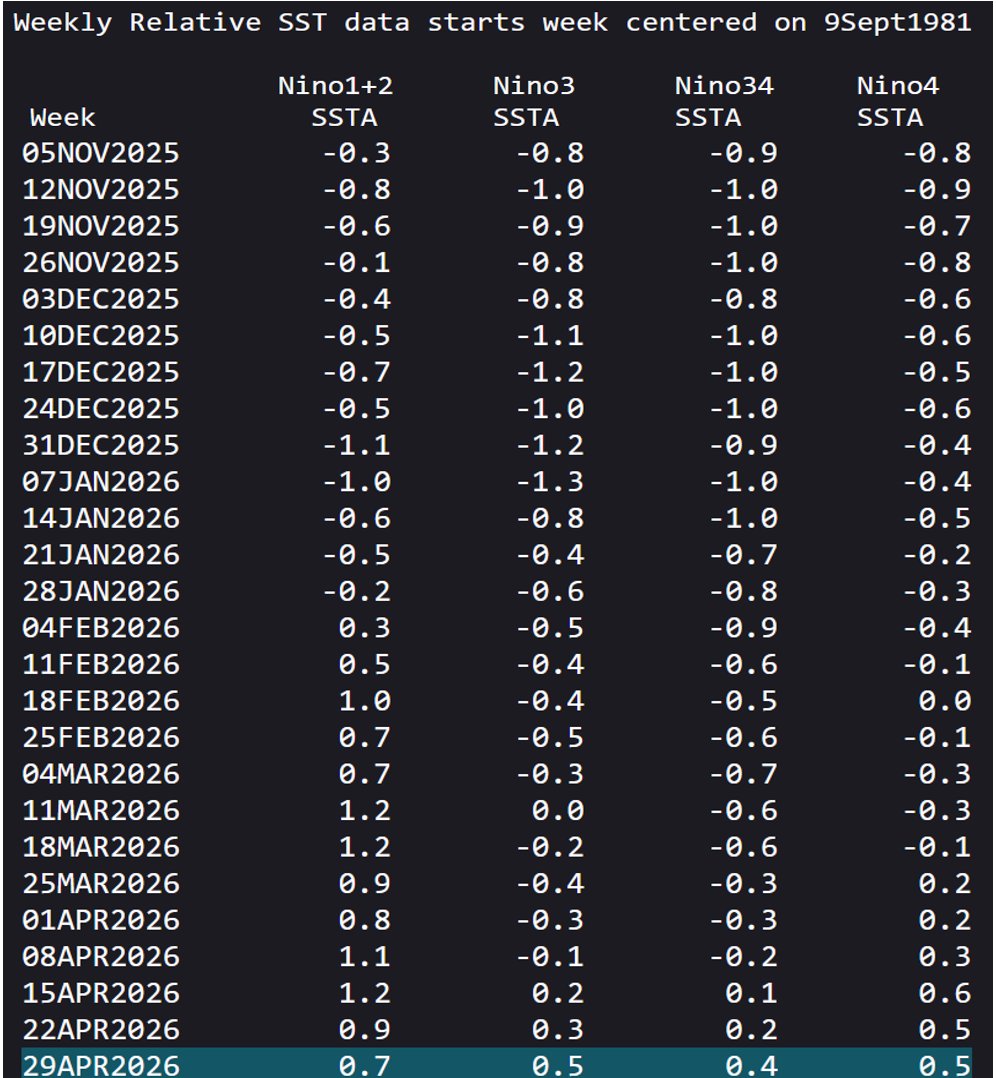Viewport: 996px width, 1078px height.
Task: Click Nino4 value -0.2 for 21JAN2026
Action: click(938, 554)
